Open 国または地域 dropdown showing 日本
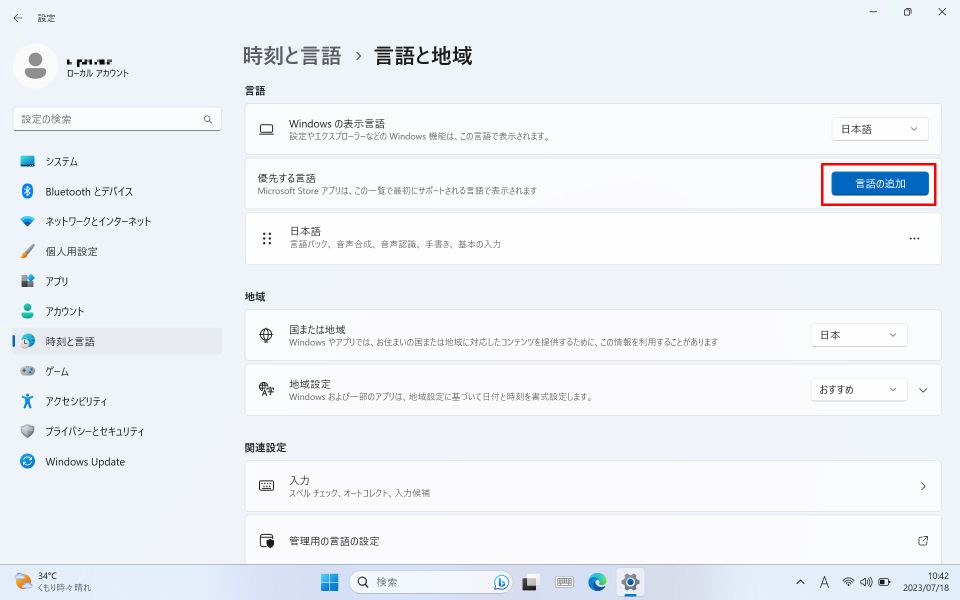 (858, 335)
